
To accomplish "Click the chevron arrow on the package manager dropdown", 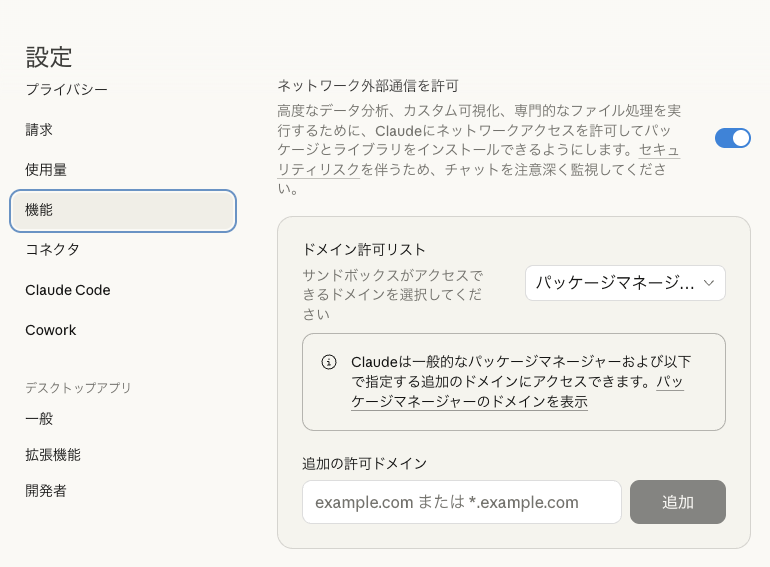I will 708,283.
